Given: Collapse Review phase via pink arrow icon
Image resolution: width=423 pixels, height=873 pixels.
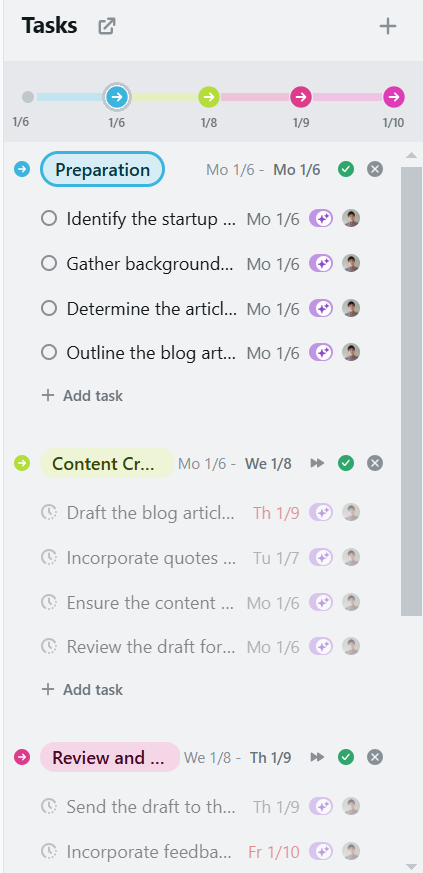Looking at the screenshot, I should click(22, 757).
